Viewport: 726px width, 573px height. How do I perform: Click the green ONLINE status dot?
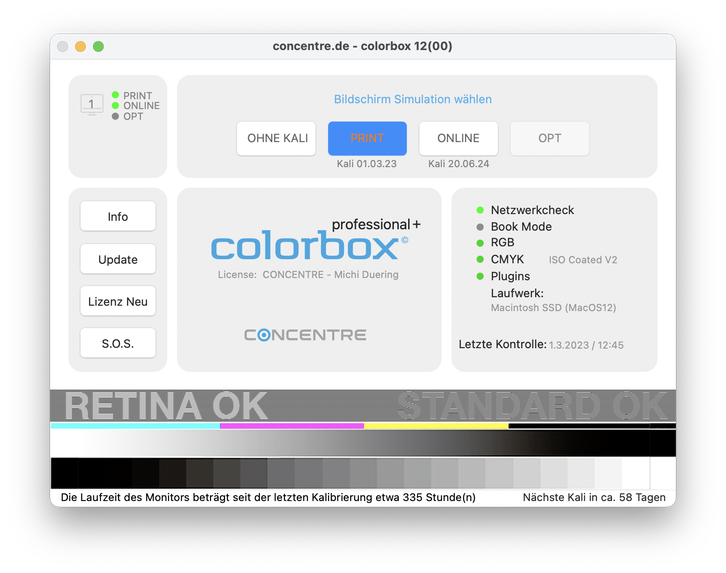tap(115, 106)
